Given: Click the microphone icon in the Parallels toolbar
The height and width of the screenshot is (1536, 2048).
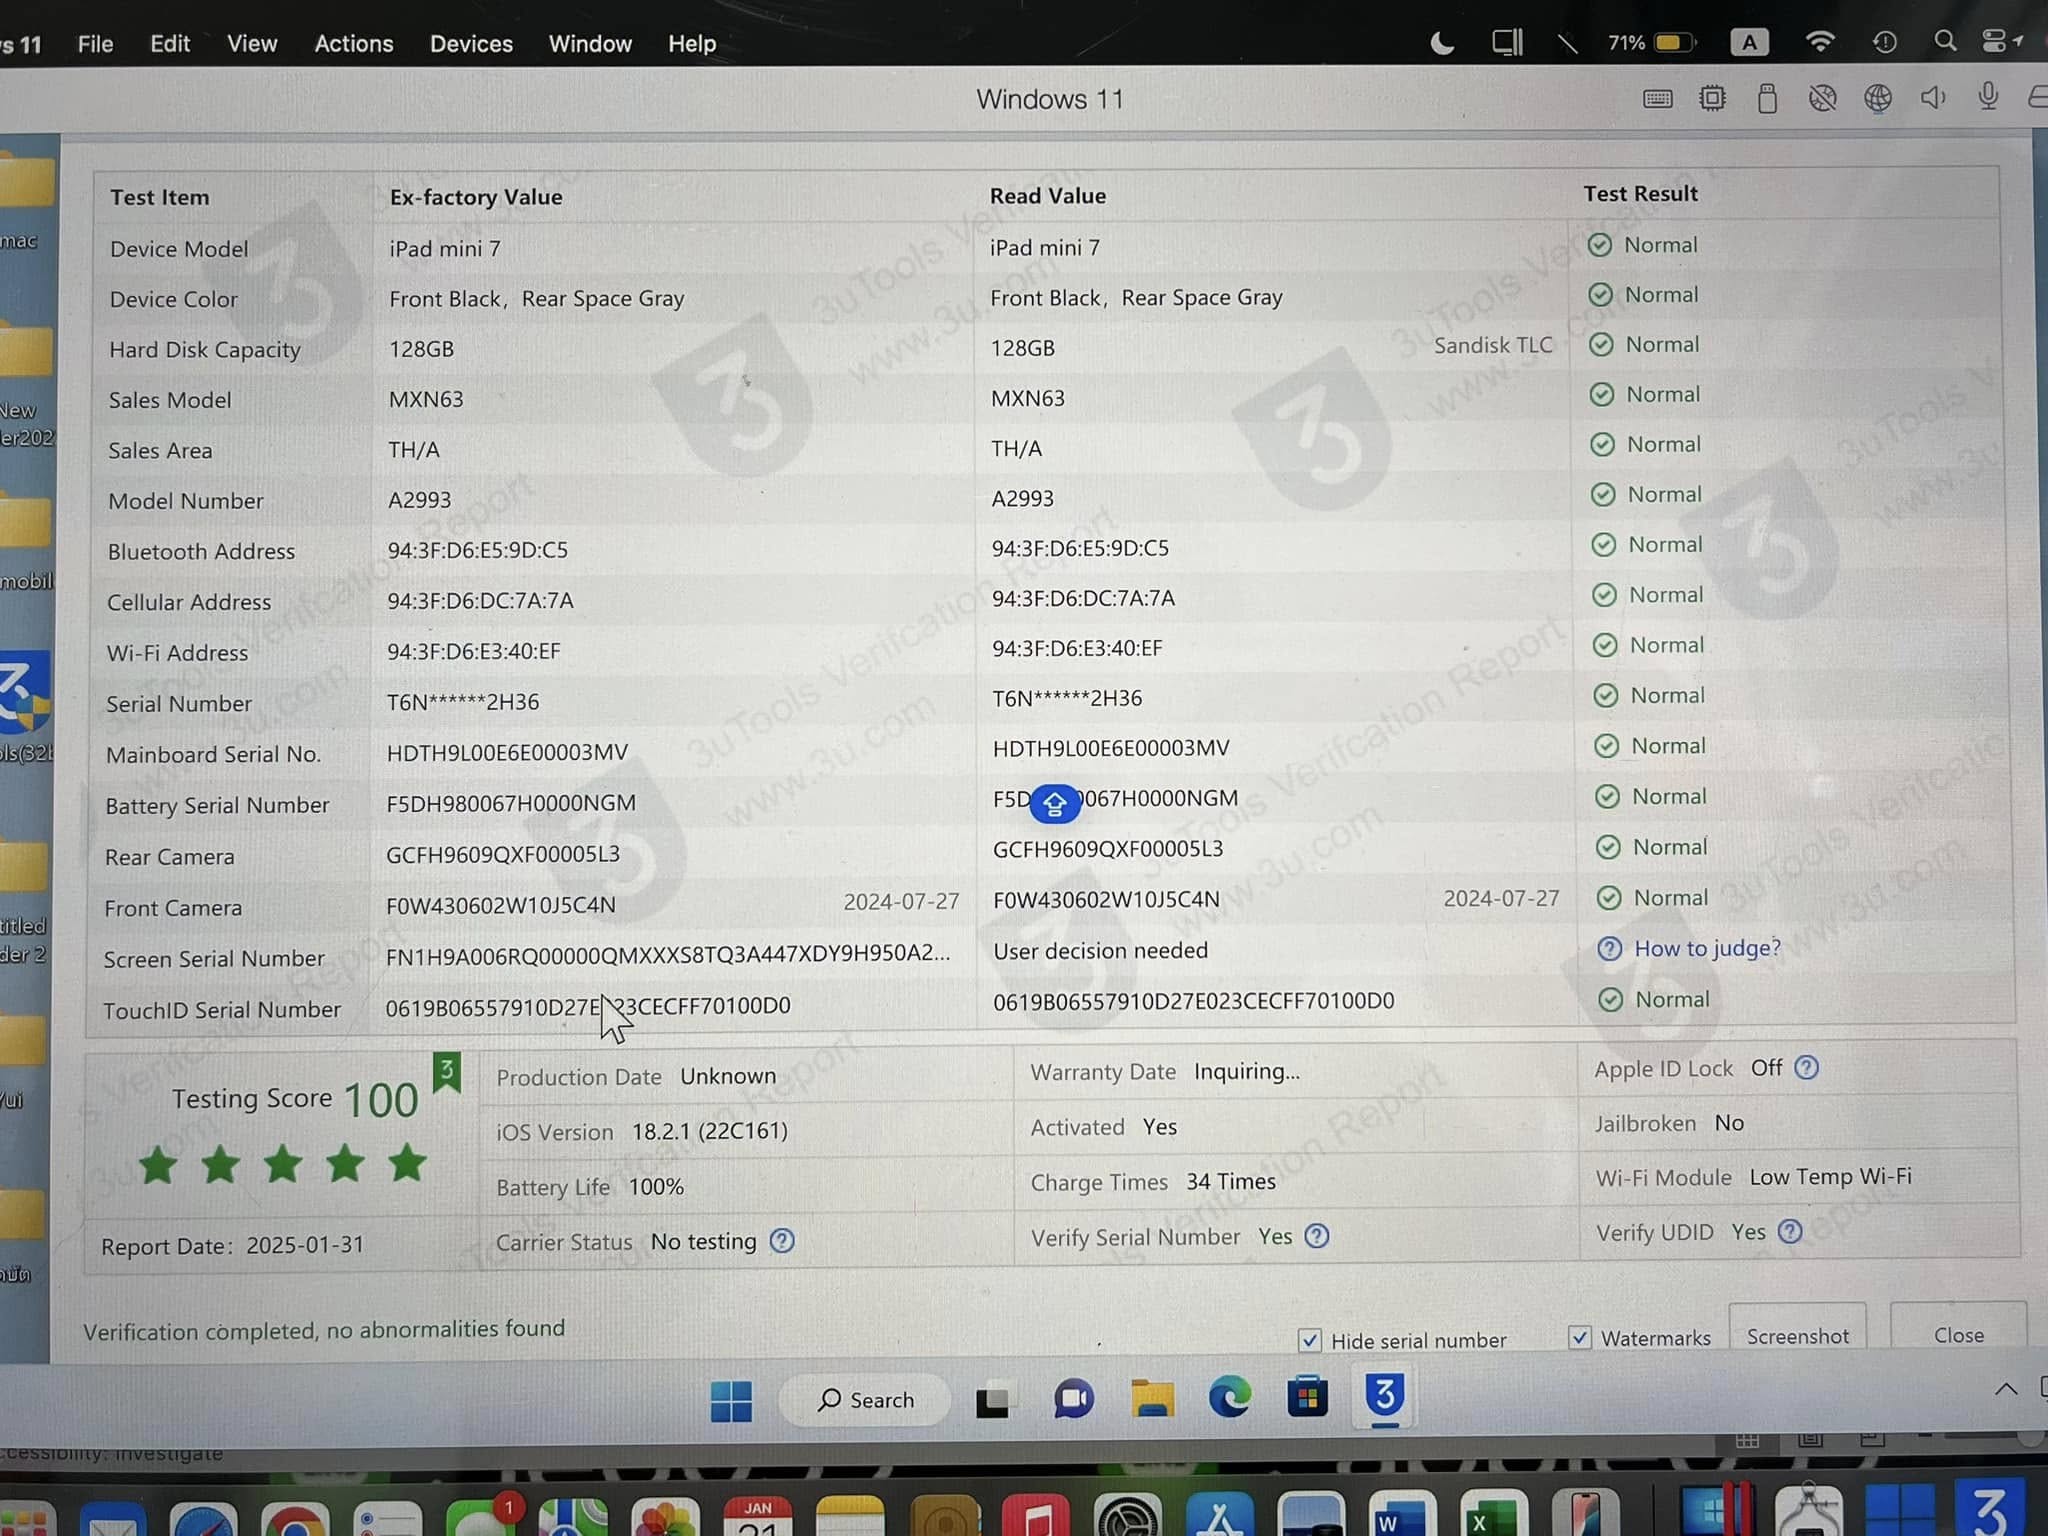Looking at the screenshot, I should point(1987,98).
